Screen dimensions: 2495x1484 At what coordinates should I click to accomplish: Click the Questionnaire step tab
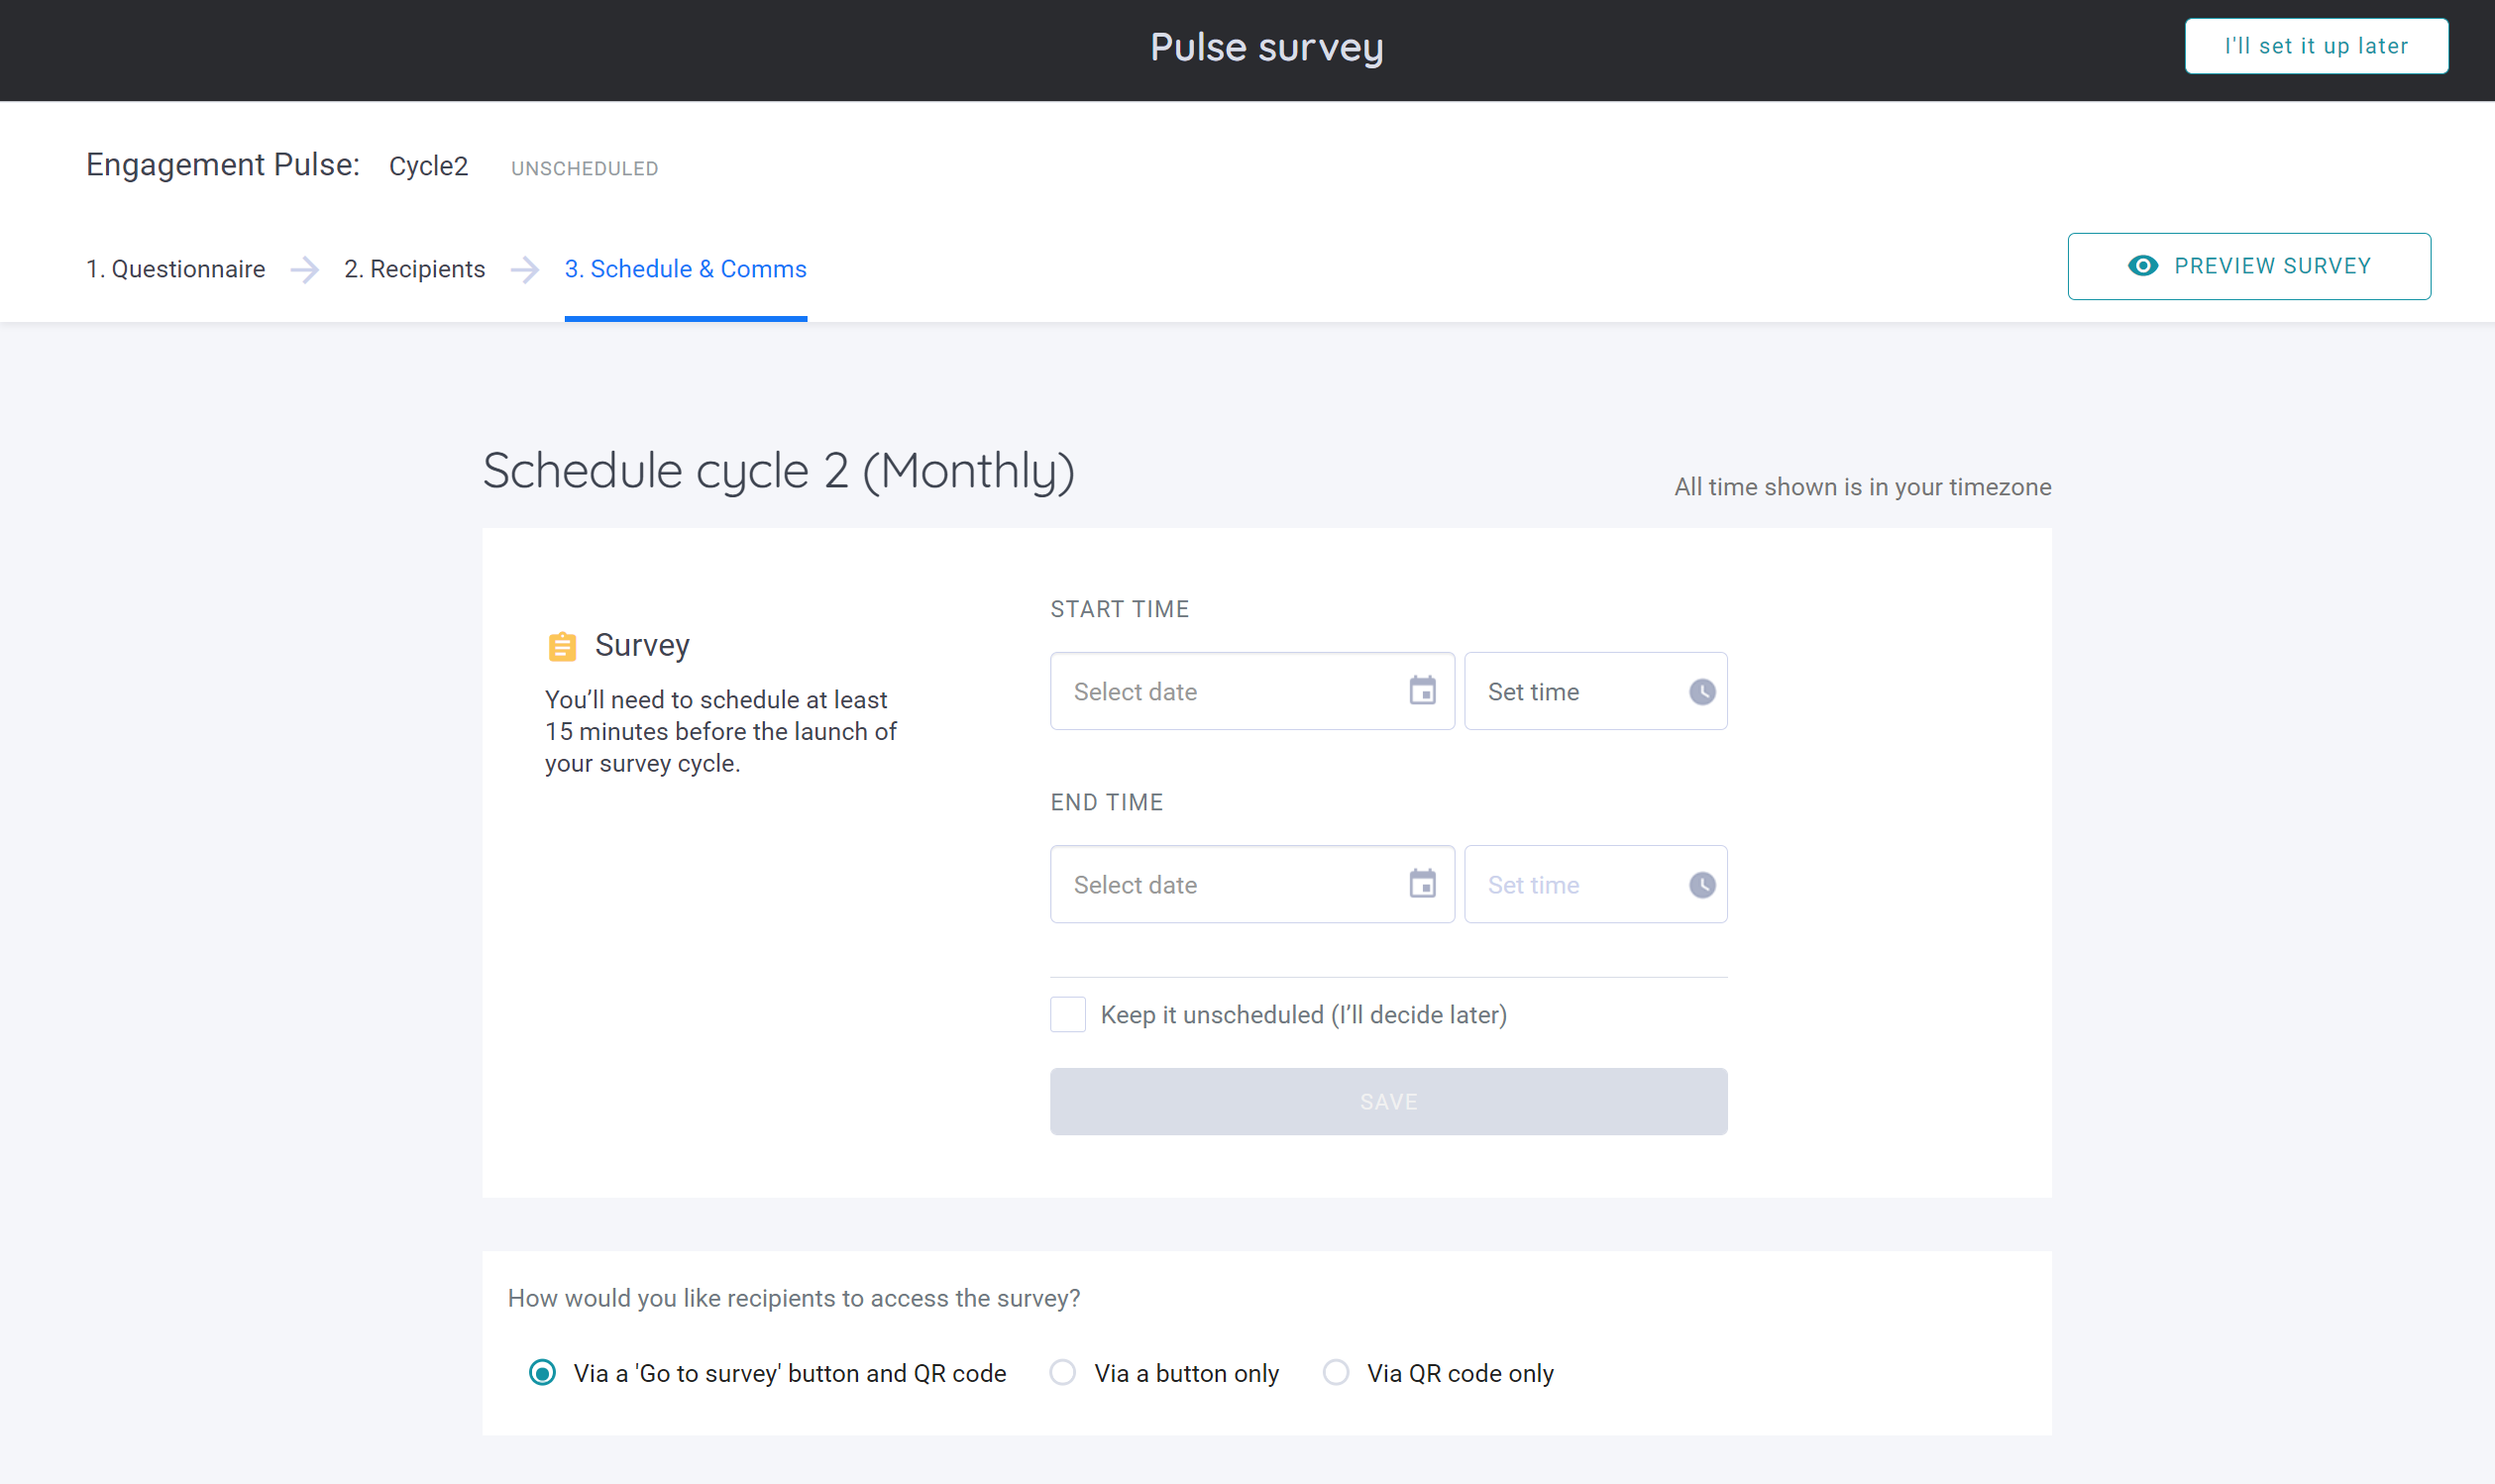point(178,268)
